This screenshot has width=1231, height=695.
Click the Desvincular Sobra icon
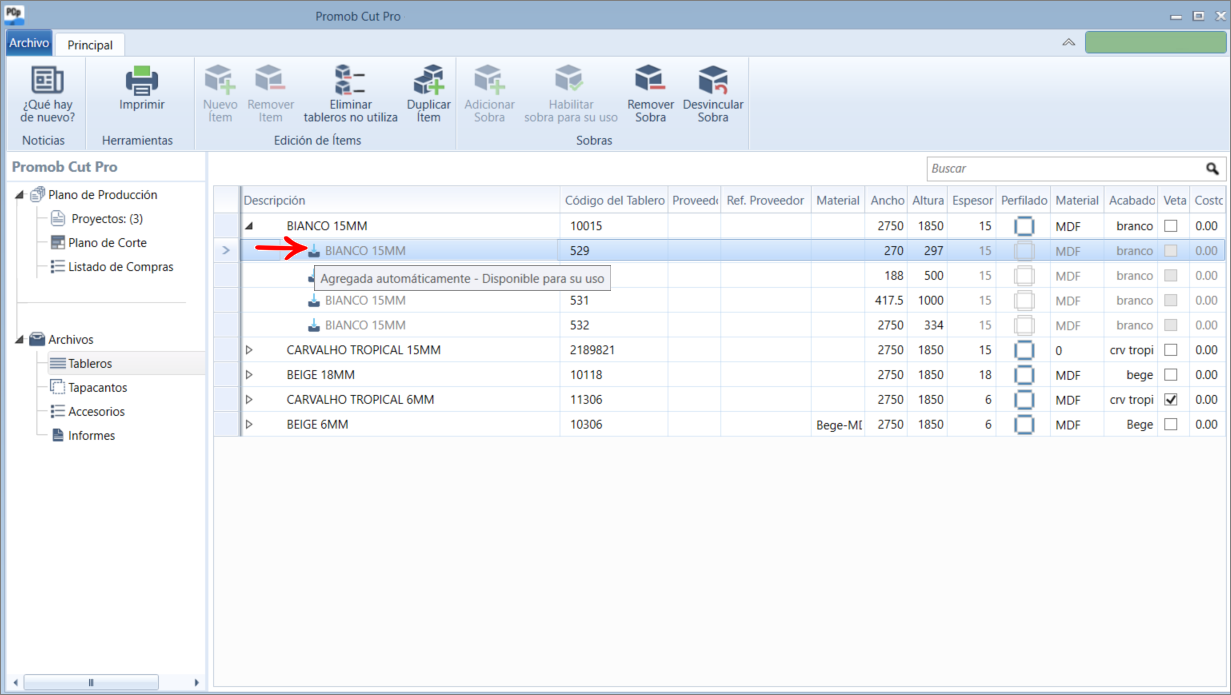coord(713,80)
